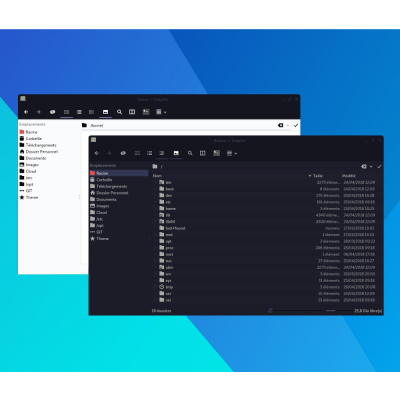The width and height of the screenshot is (400, 400).
Task: Toggle split view in Racine window
Action: [202, 153]
